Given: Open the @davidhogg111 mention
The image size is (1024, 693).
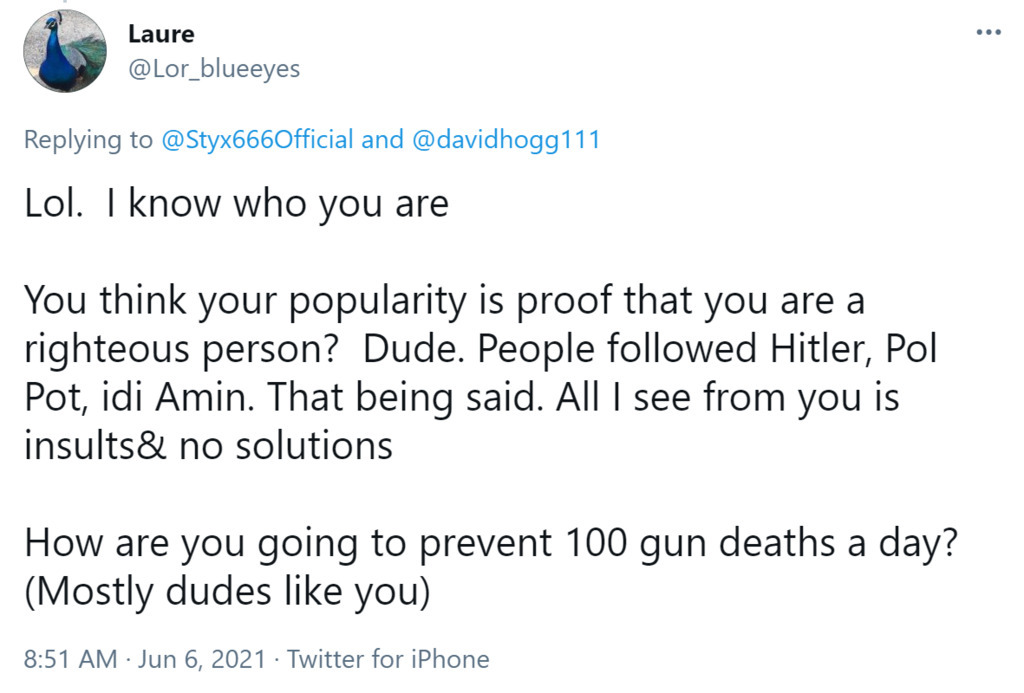Looking at the screenshot, I should click(505, 139).
